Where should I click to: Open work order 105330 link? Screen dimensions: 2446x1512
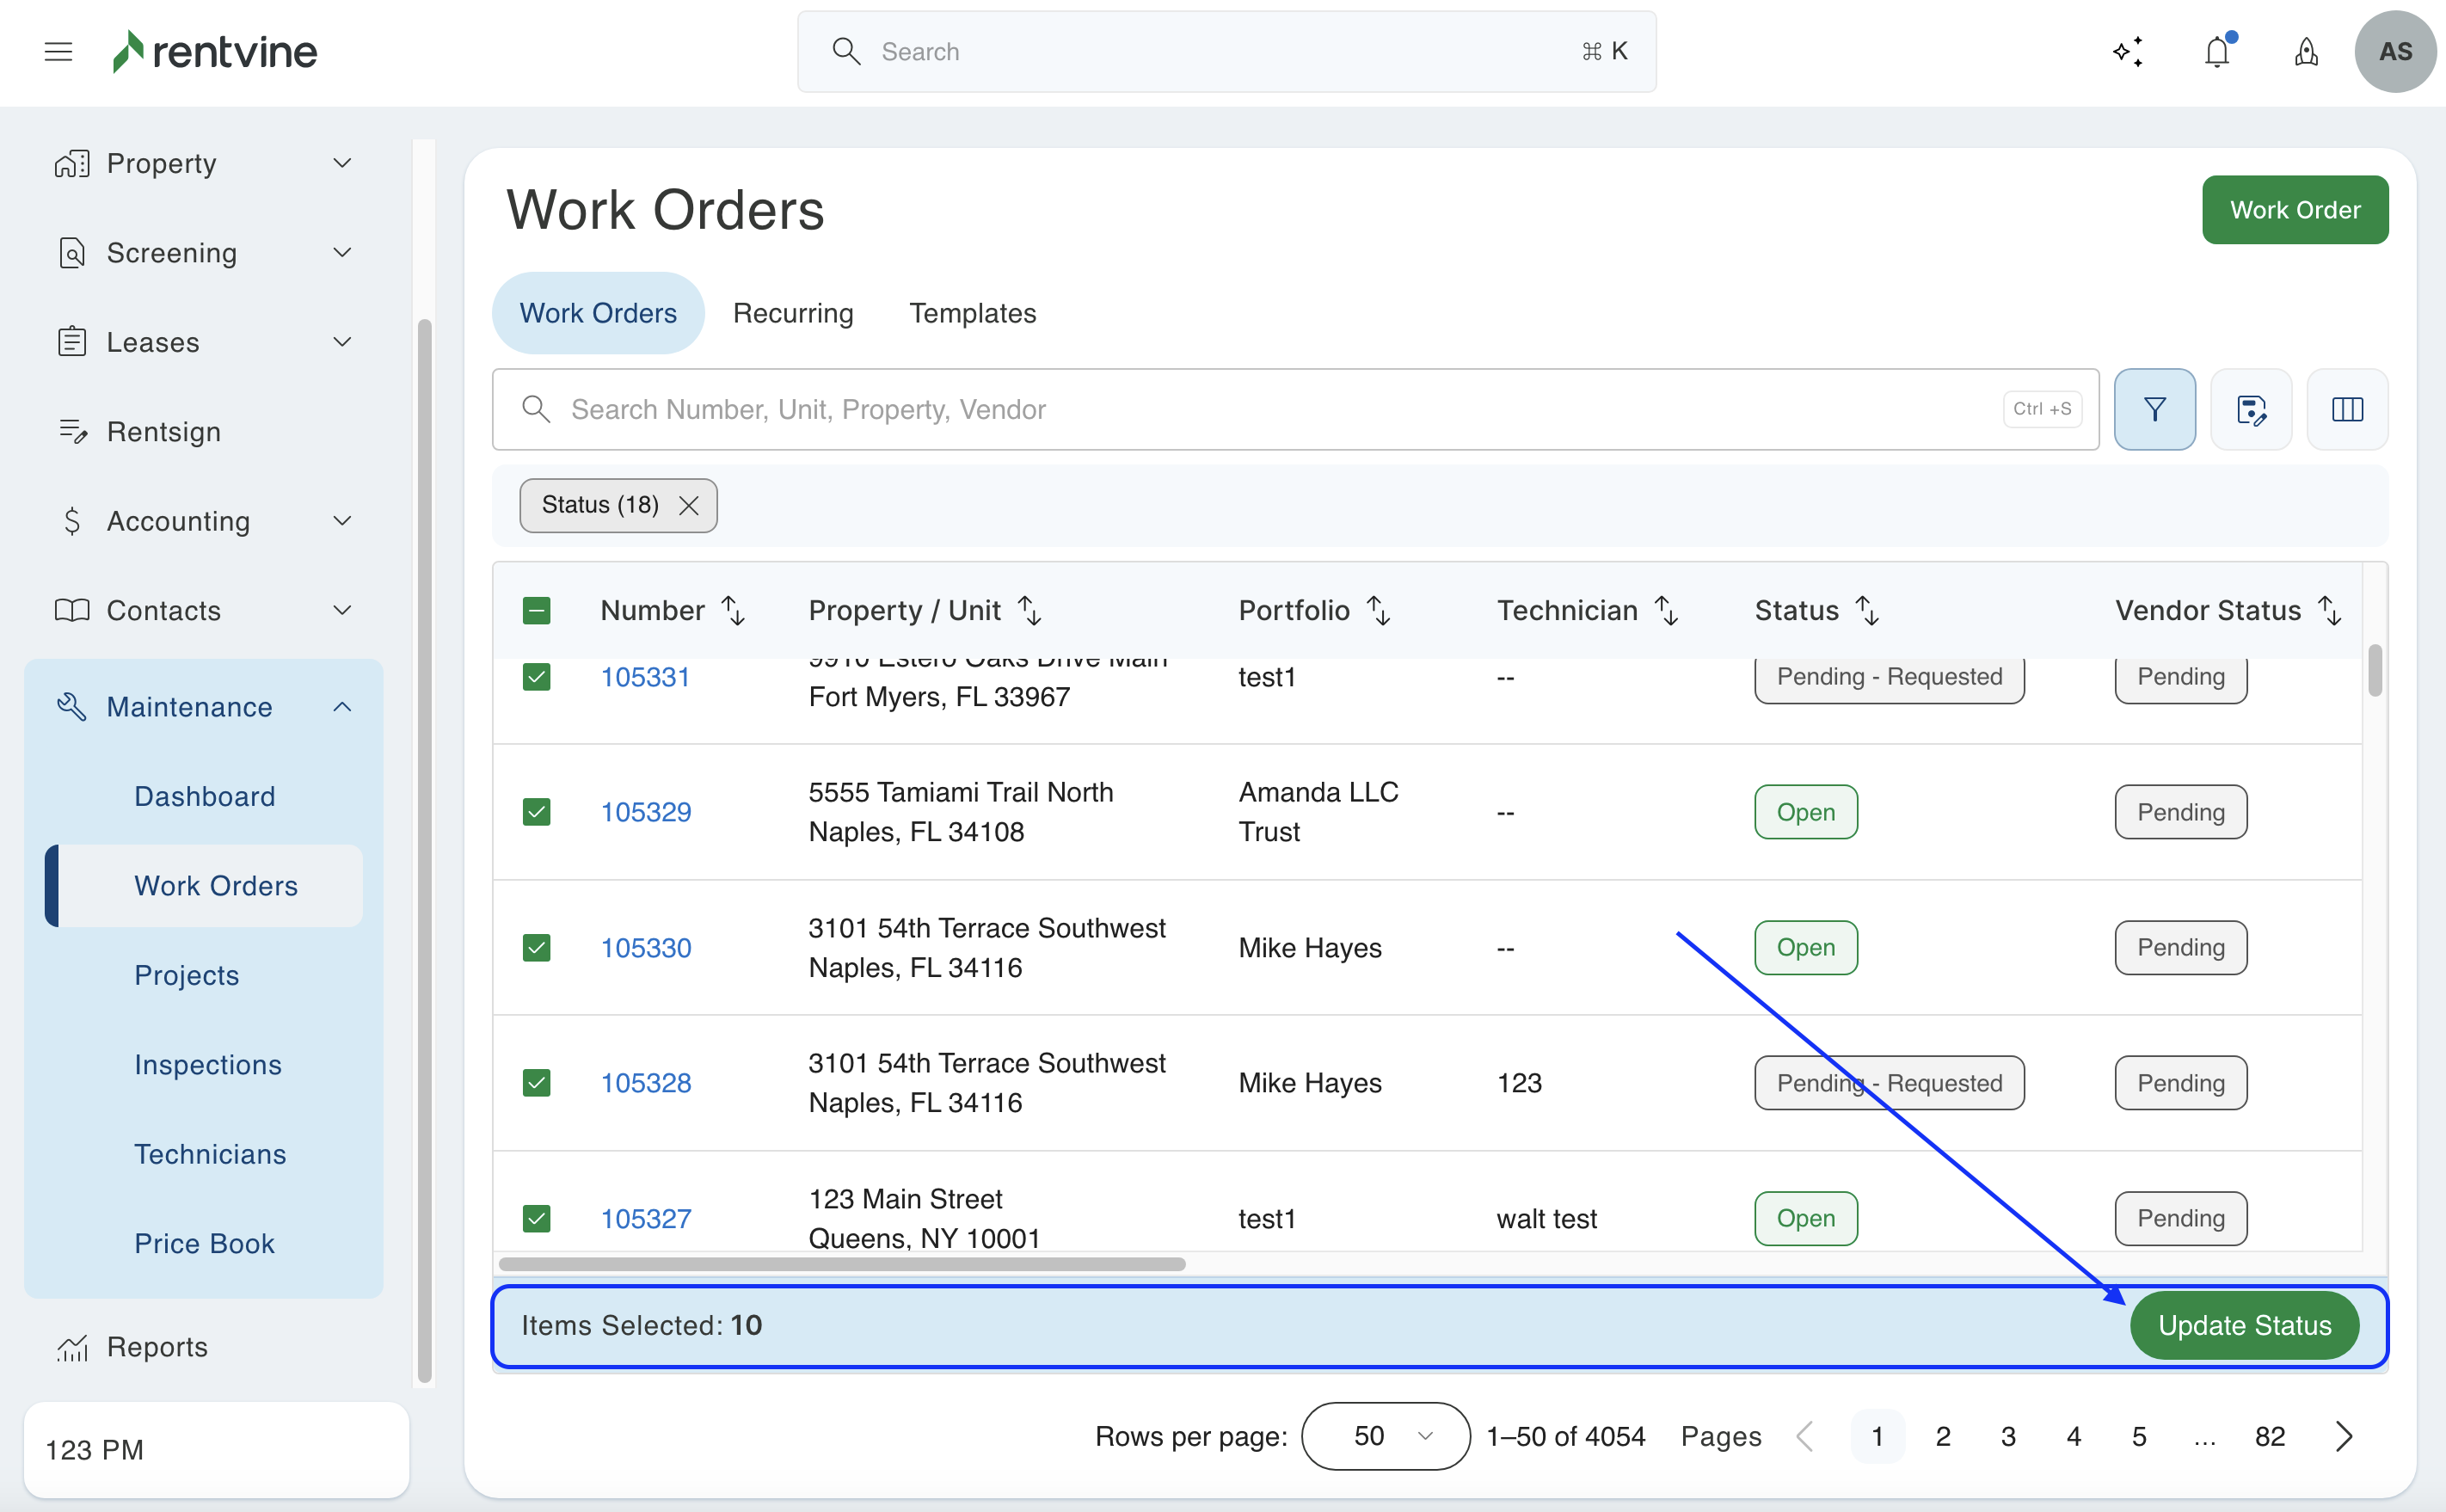[646, 947]
